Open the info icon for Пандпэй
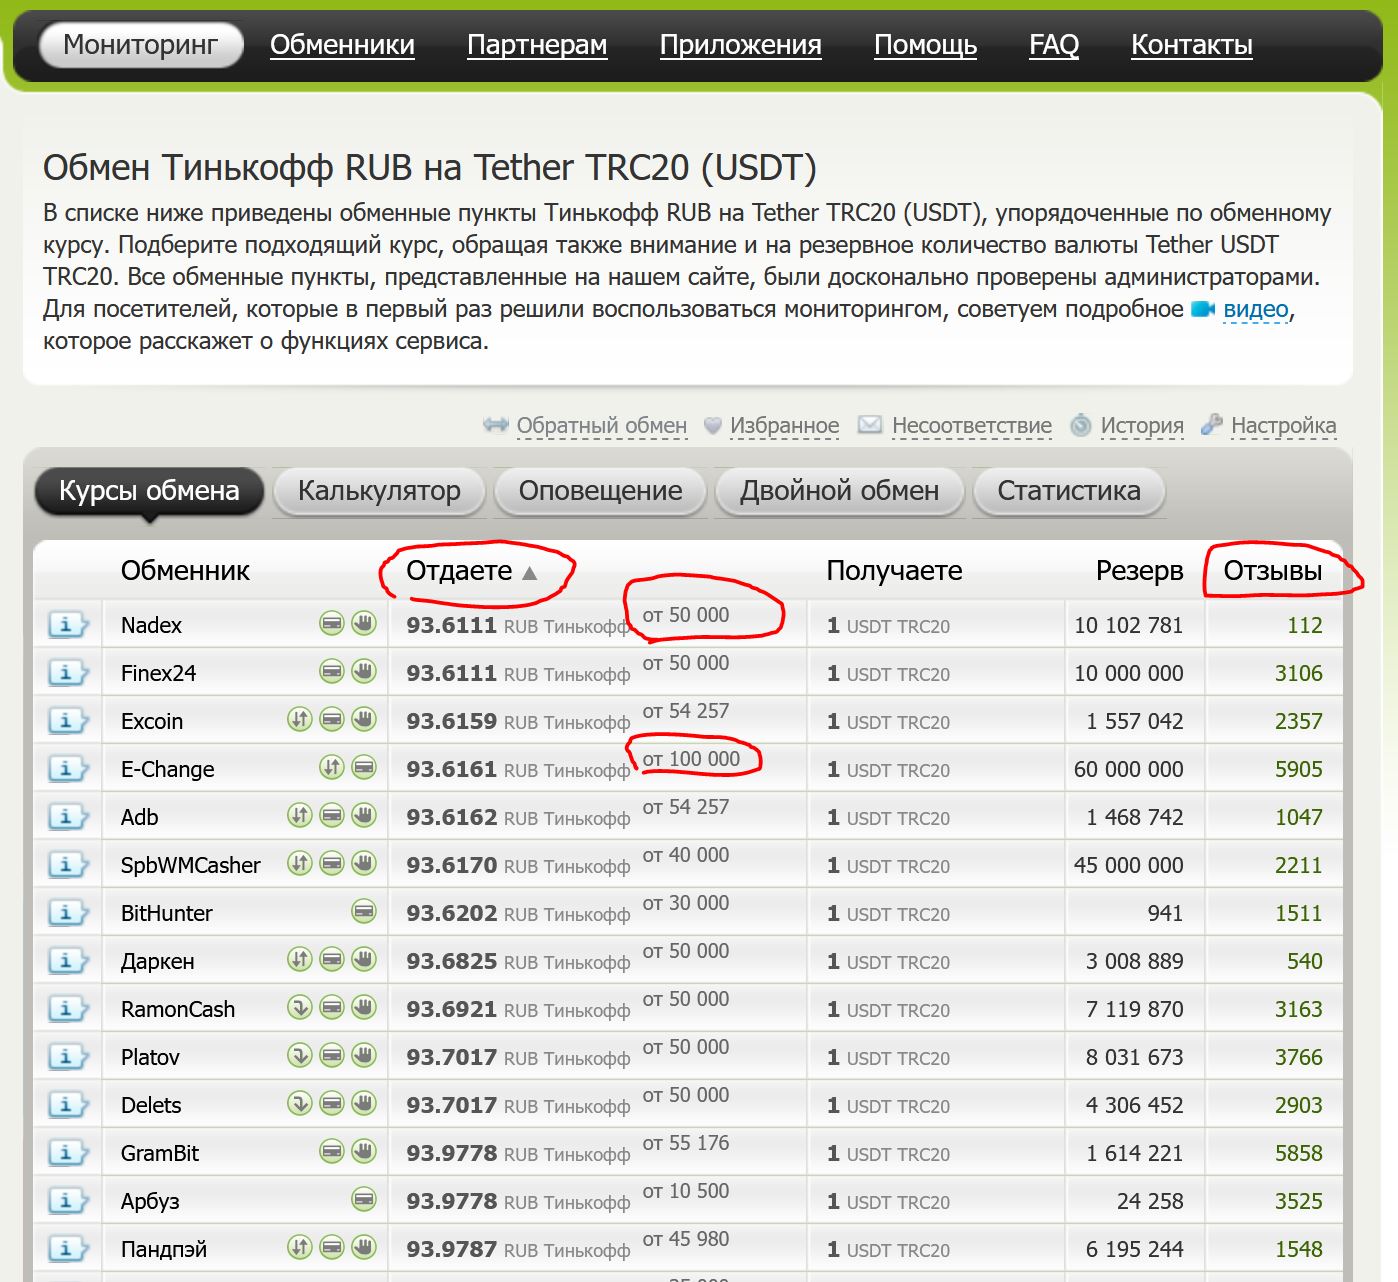This screenshot has width=1398, height=1282. [x=68, y=1249]
